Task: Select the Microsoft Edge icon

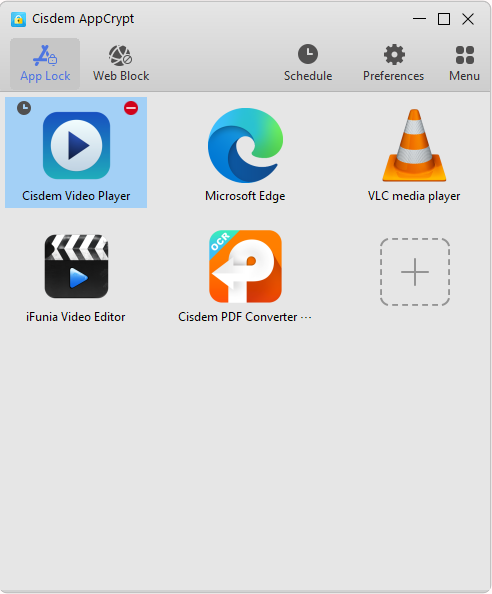Action: point(245,145)
